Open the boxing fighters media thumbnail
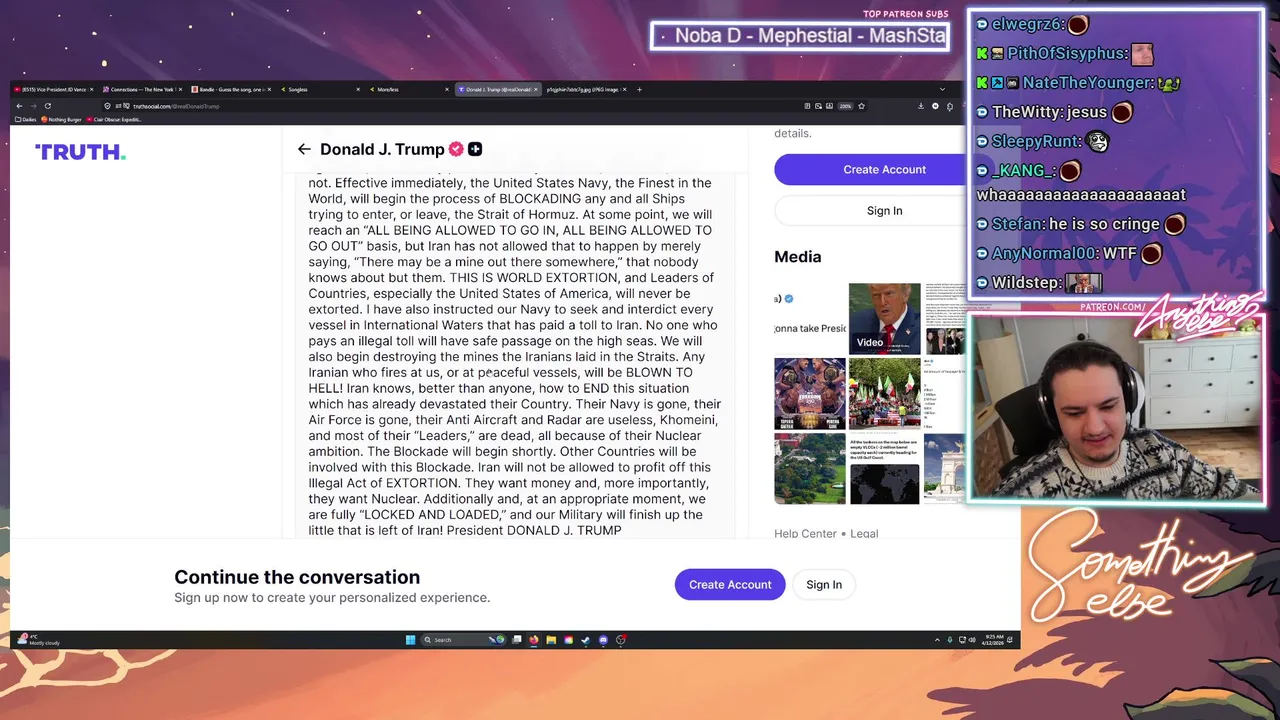This screenshot has height=720, width=1280. click(x=810, y=394)
